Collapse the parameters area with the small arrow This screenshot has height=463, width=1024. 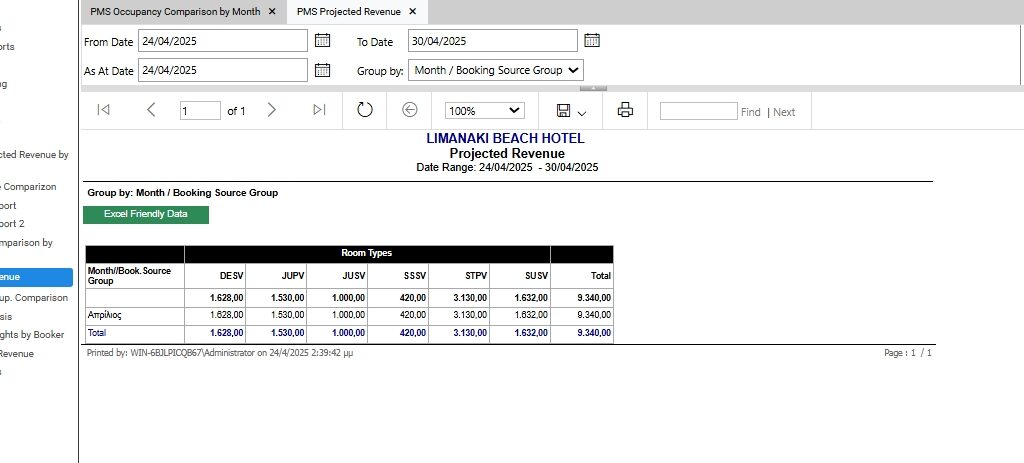pos(593,88)
